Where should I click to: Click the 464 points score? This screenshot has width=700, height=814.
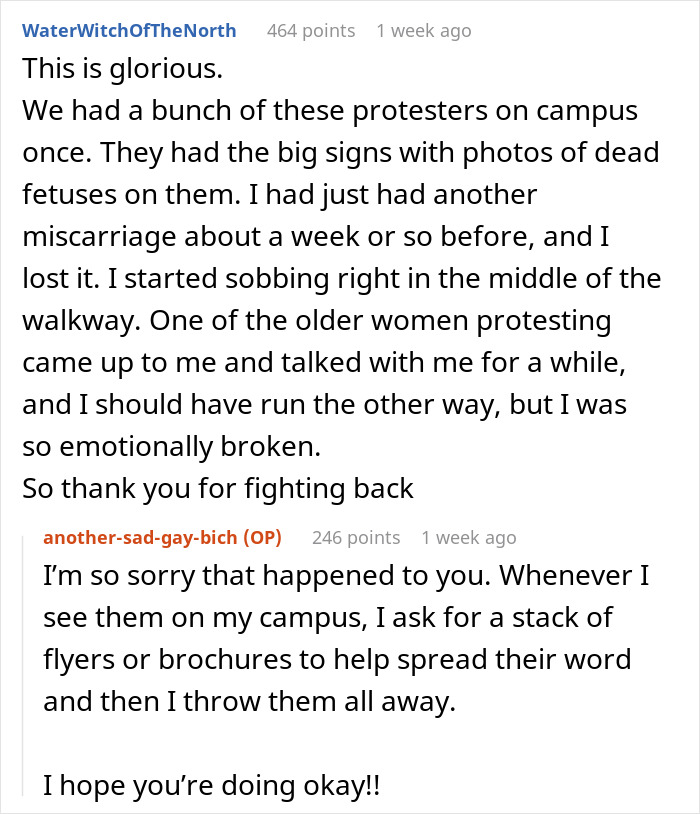point(310,31)
